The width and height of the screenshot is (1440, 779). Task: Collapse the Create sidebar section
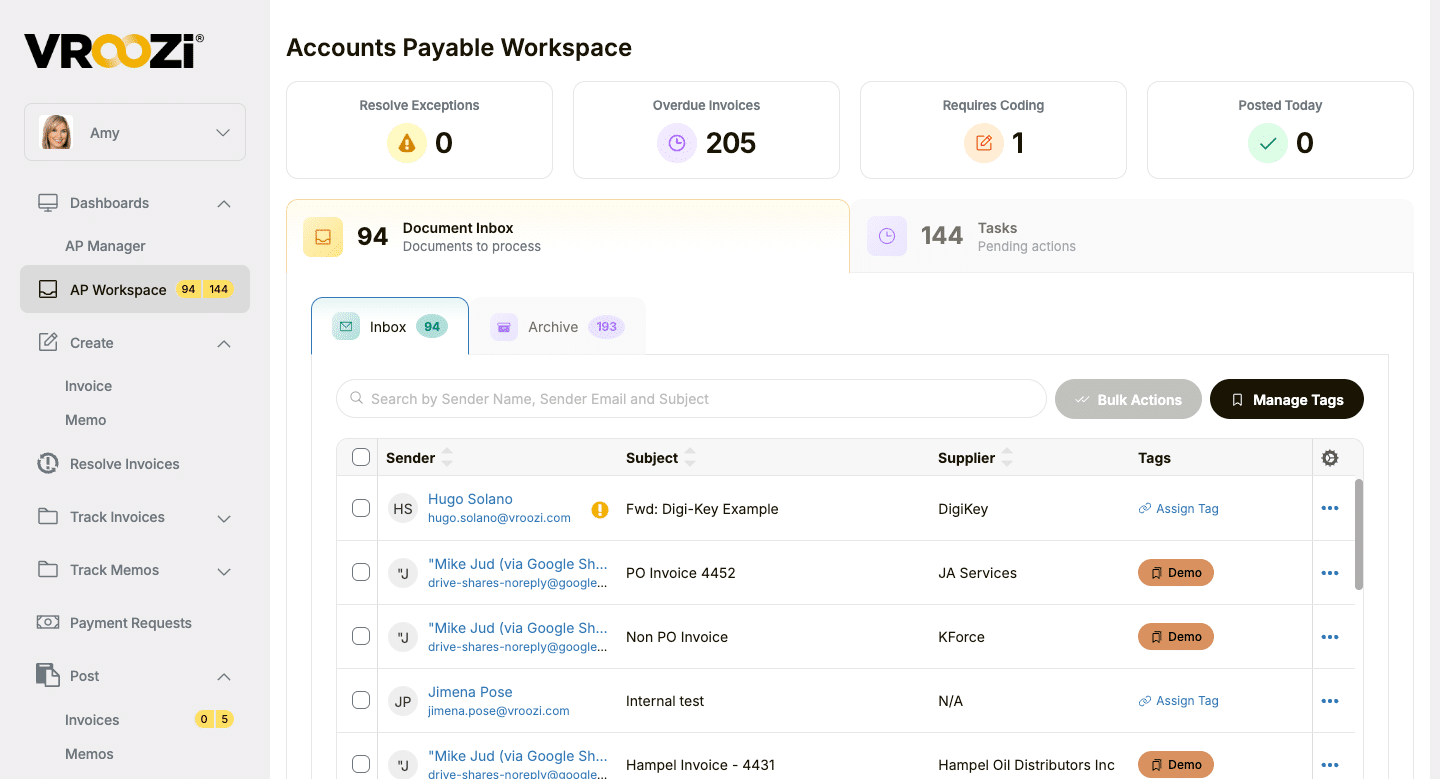224,343
